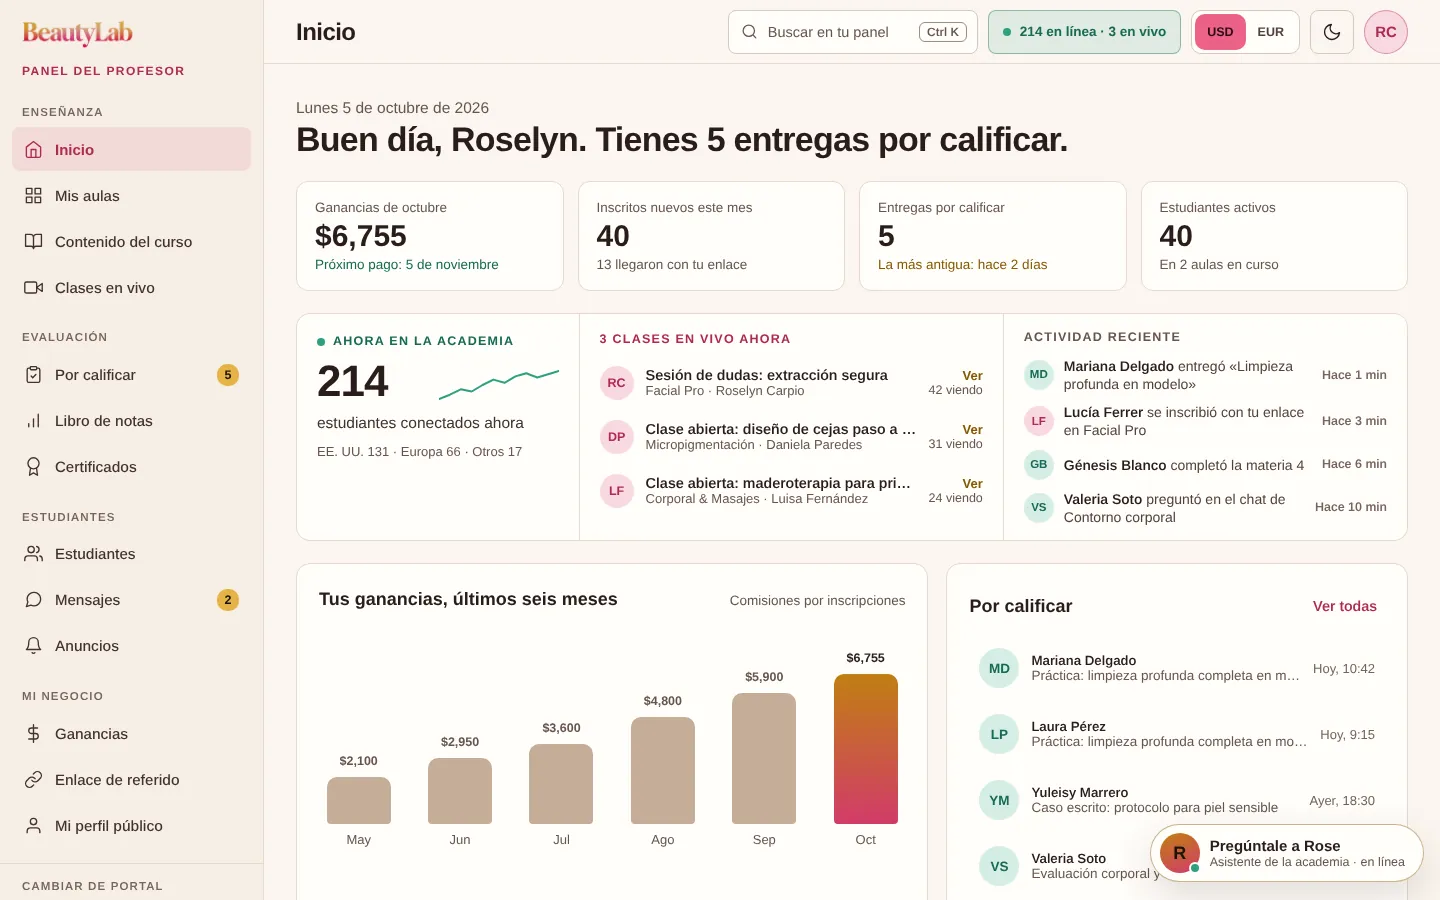Open the Ganancias de octubre card

430,236
